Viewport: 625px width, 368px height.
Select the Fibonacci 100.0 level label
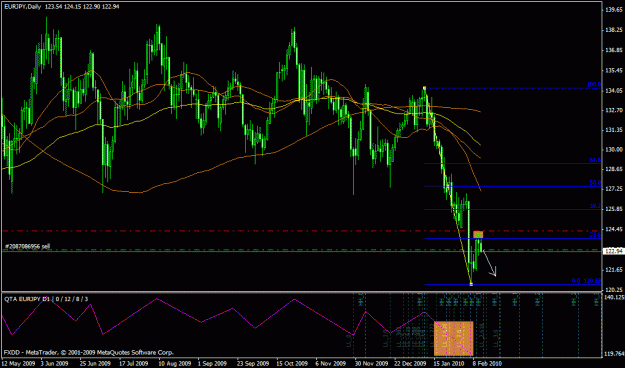click(x=594, y=85)
